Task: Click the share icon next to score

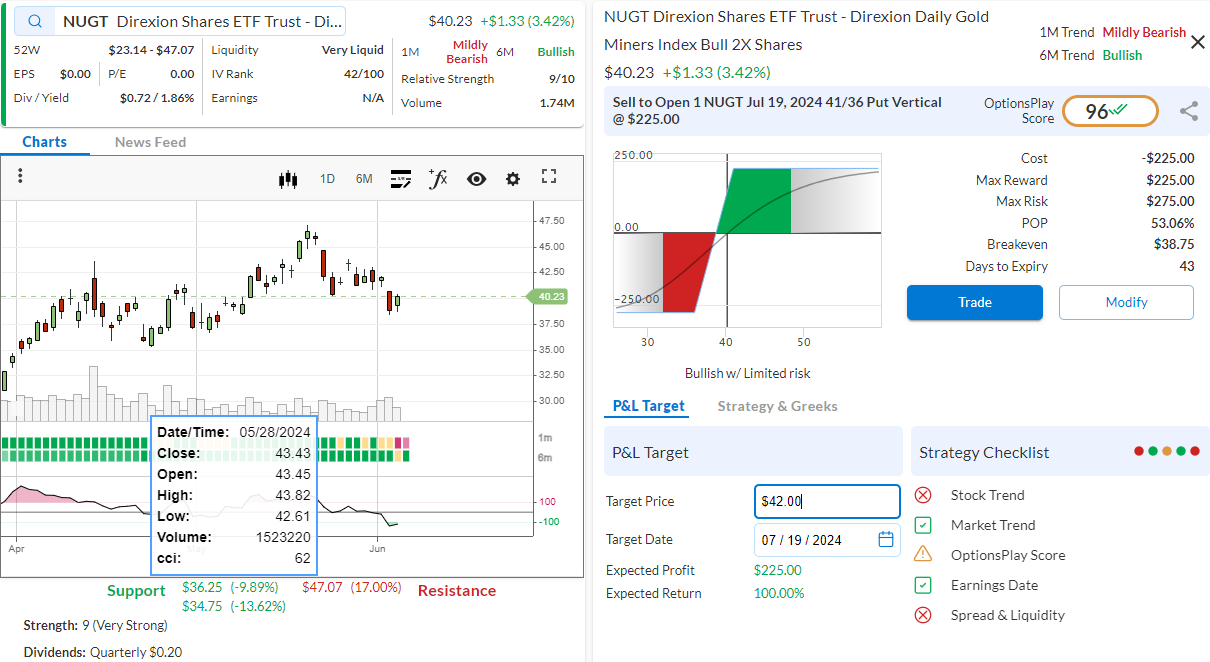Action: [x=1188, y=112]
